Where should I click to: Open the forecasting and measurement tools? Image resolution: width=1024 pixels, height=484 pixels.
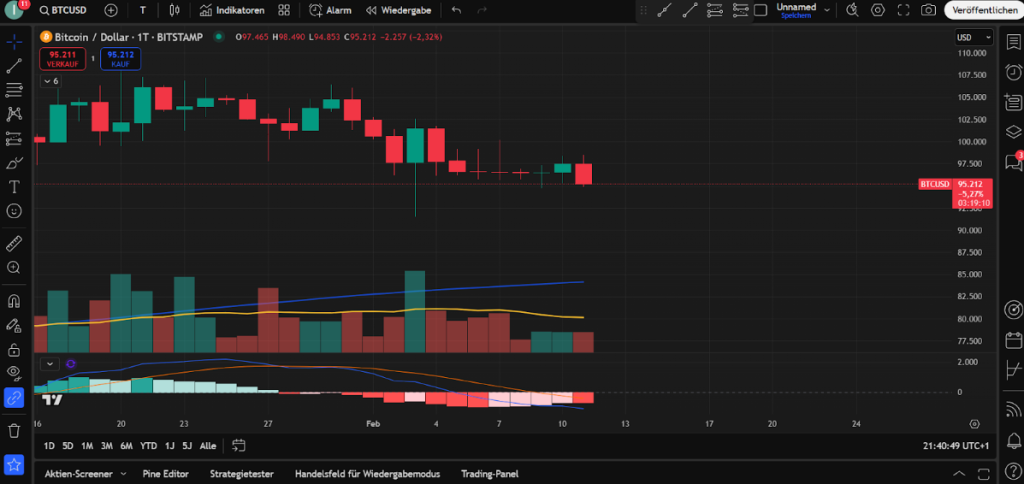14,138
